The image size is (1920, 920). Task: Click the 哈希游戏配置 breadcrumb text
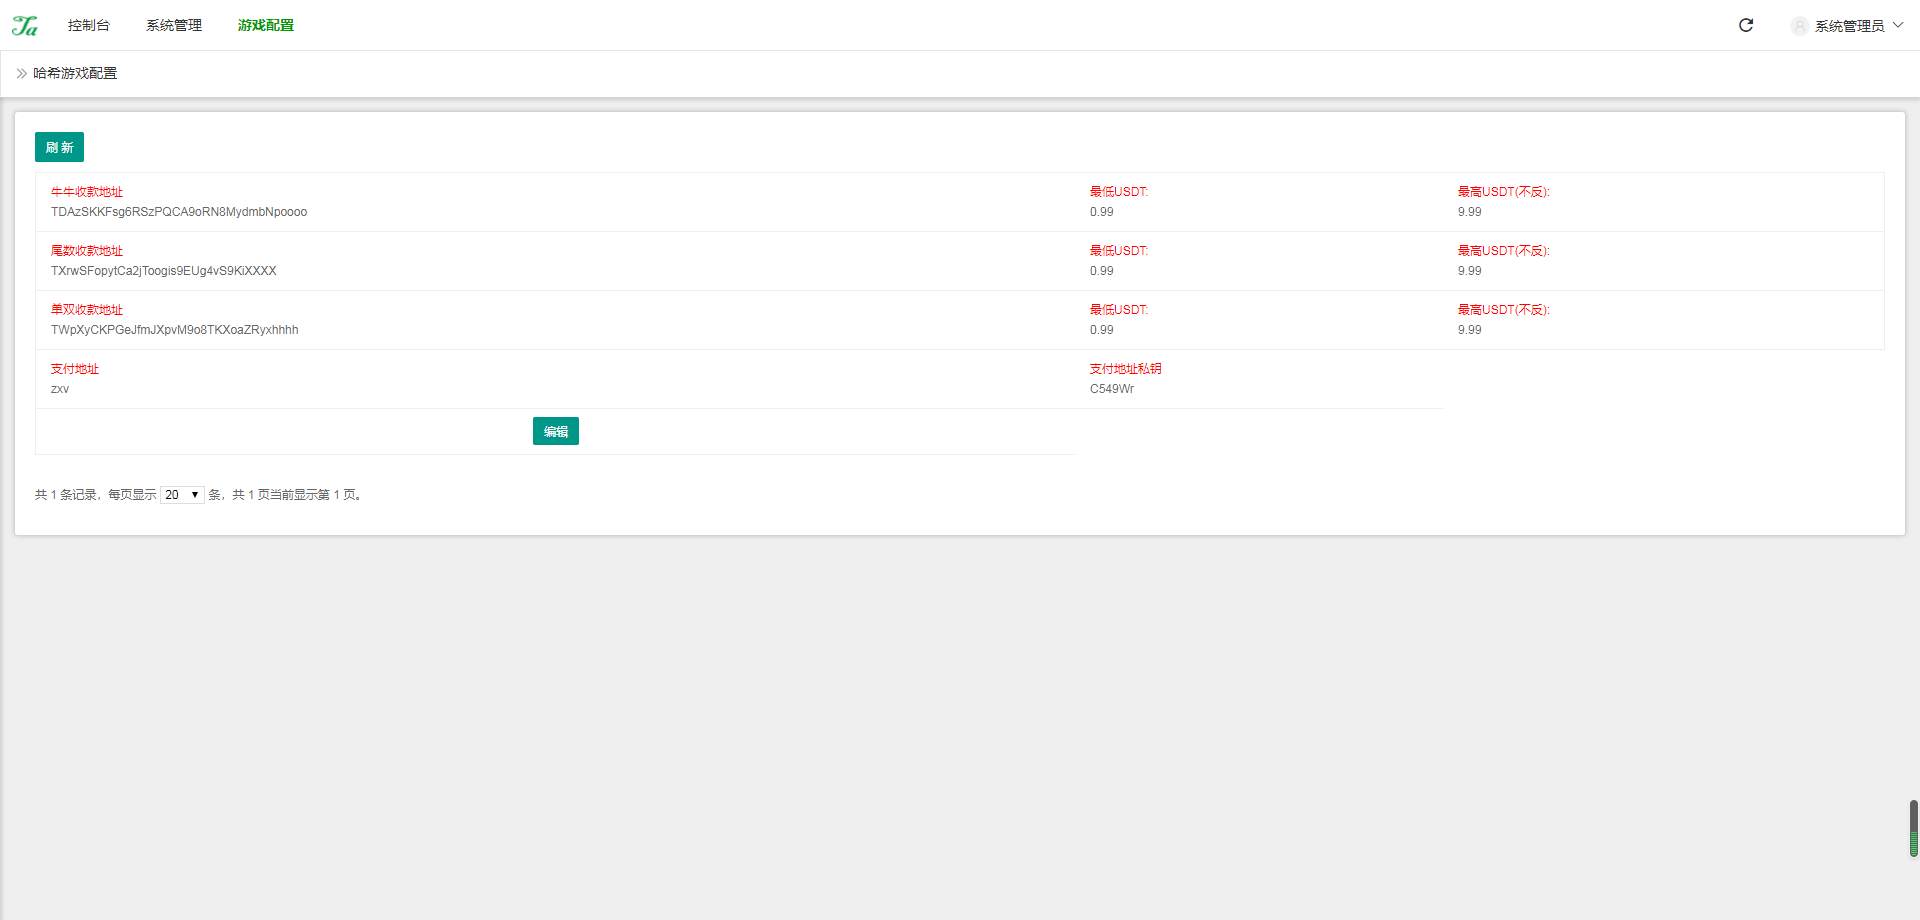(x=75, y=73)
